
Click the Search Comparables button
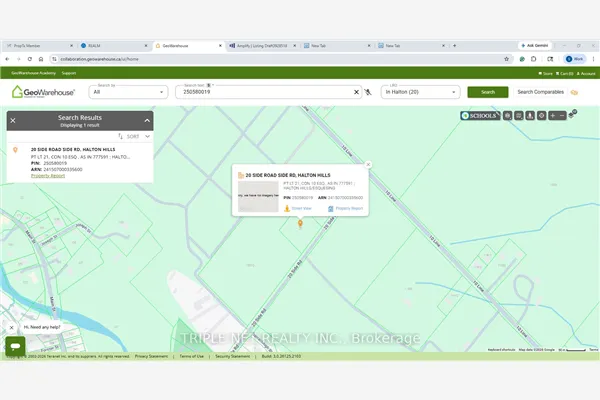(x=540, y=92)
